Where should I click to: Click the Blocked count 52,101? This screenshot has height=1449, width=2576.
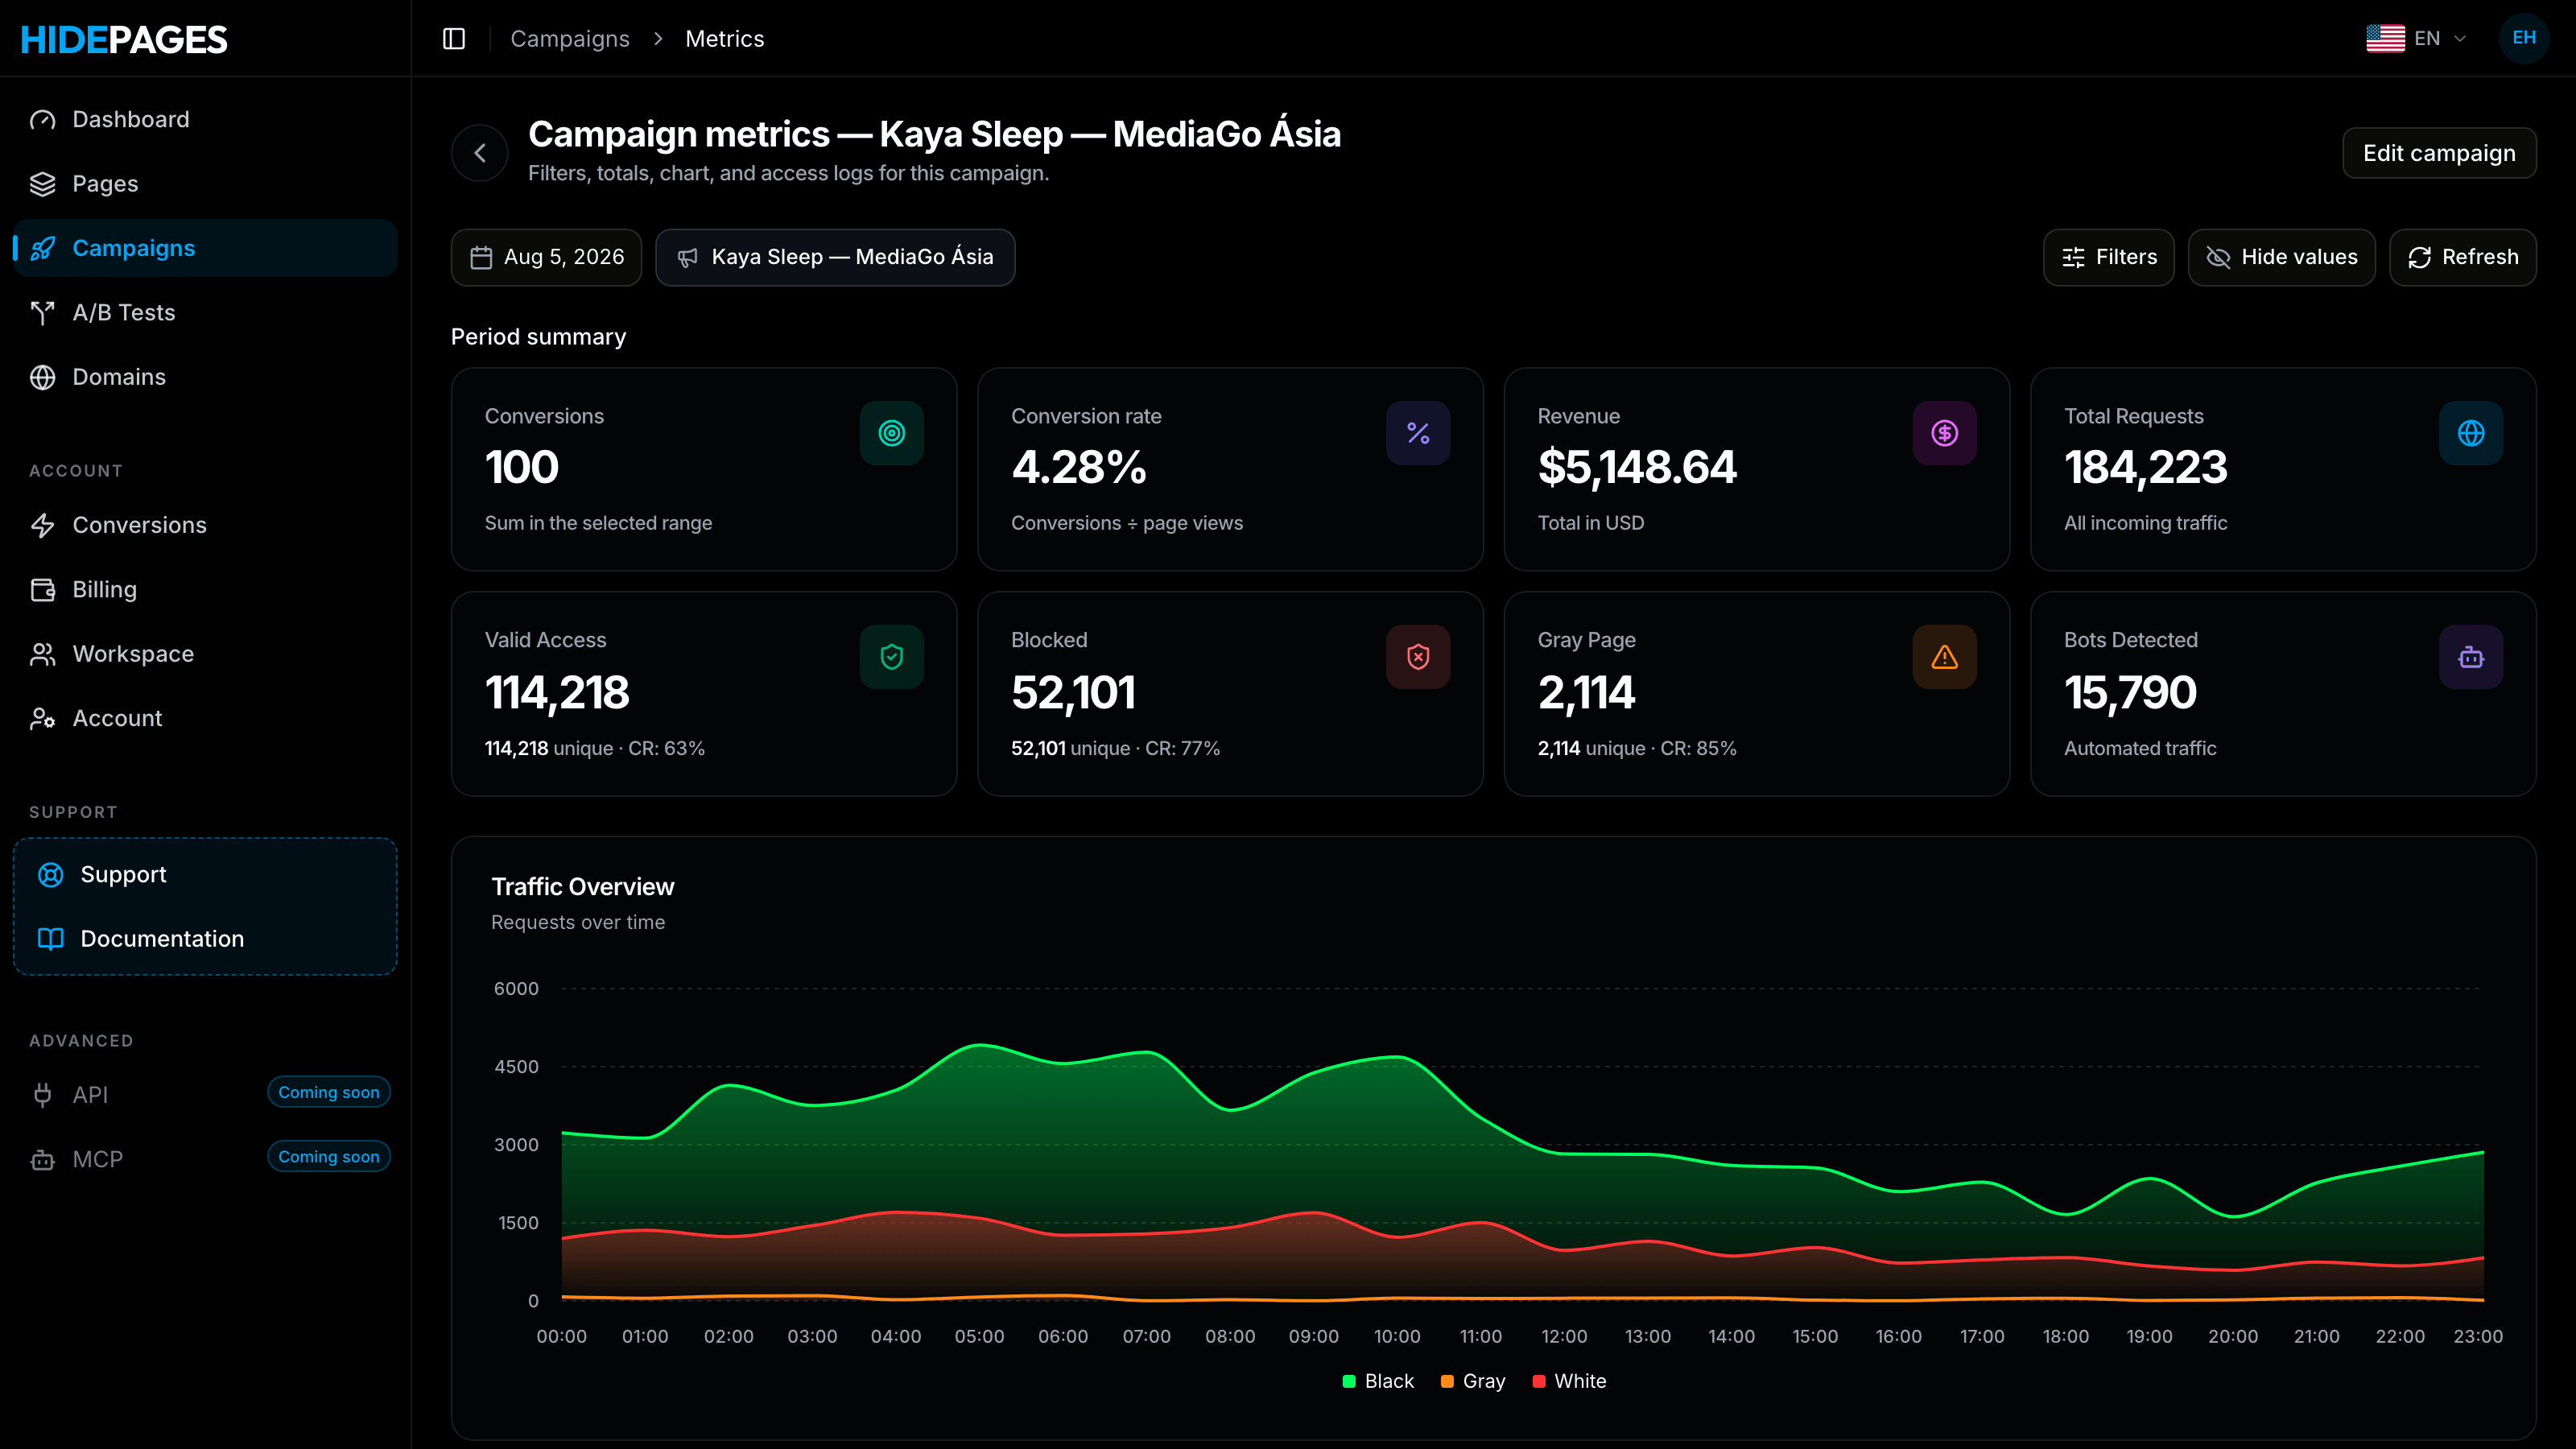[x=1073, y=693]
